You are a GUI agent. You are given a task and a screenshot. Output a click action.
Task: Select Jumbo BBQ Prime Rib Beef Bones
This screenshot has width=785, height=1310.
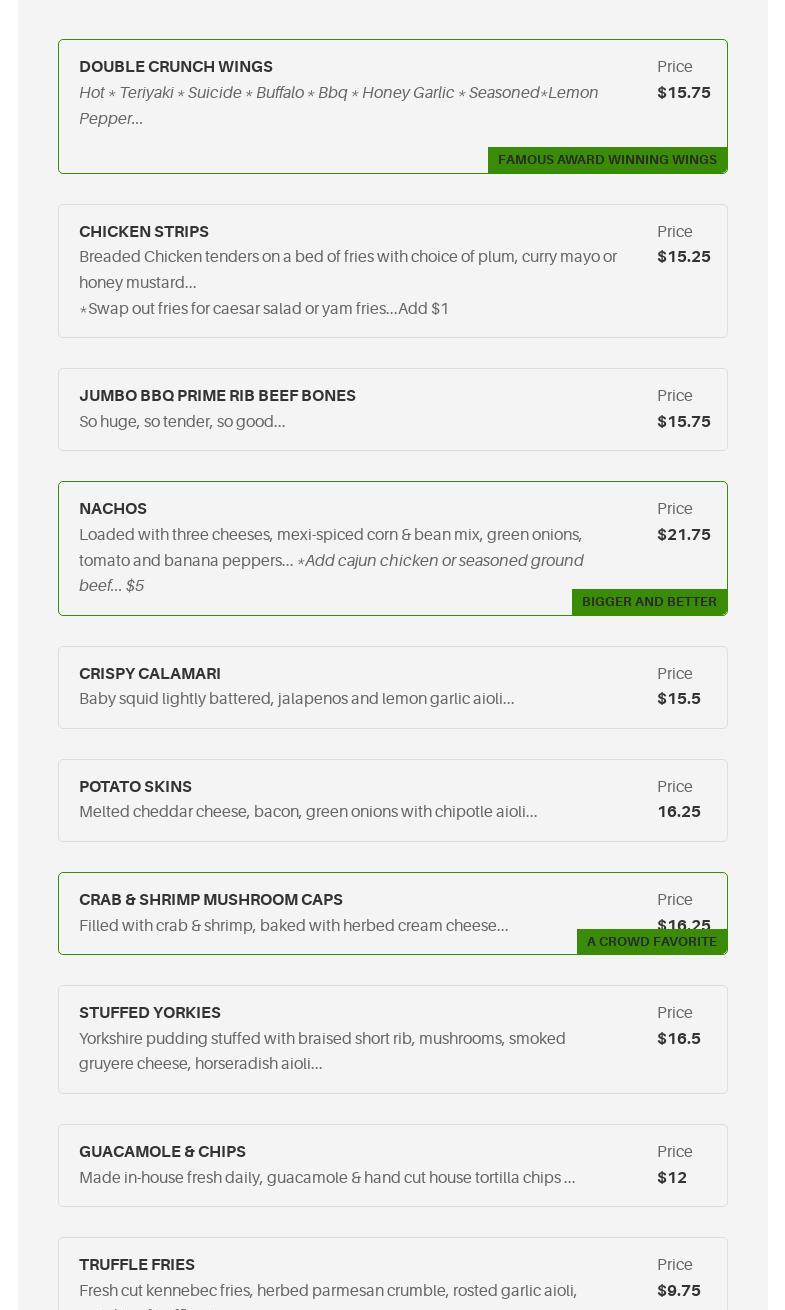(x=392, y=409)
